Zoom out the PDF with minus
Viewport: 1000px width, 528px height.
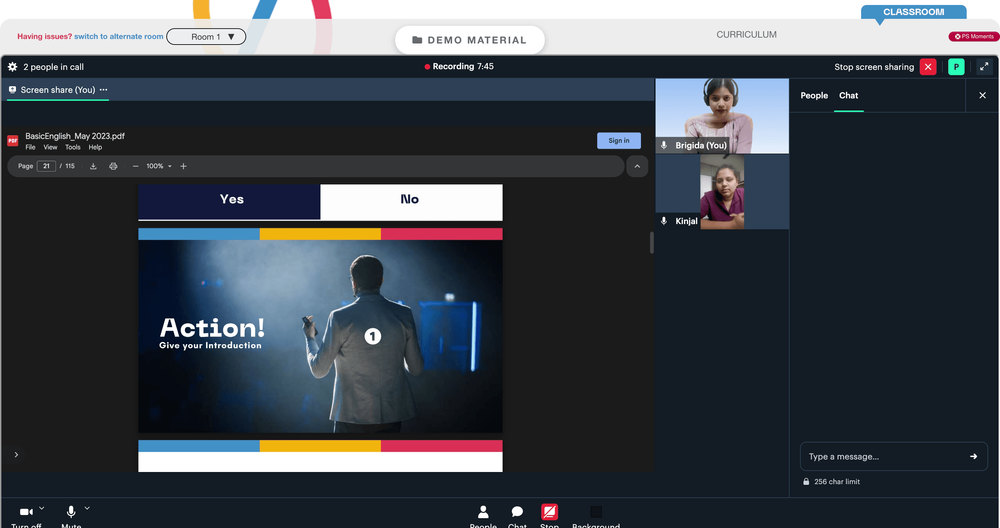[135, 166]
